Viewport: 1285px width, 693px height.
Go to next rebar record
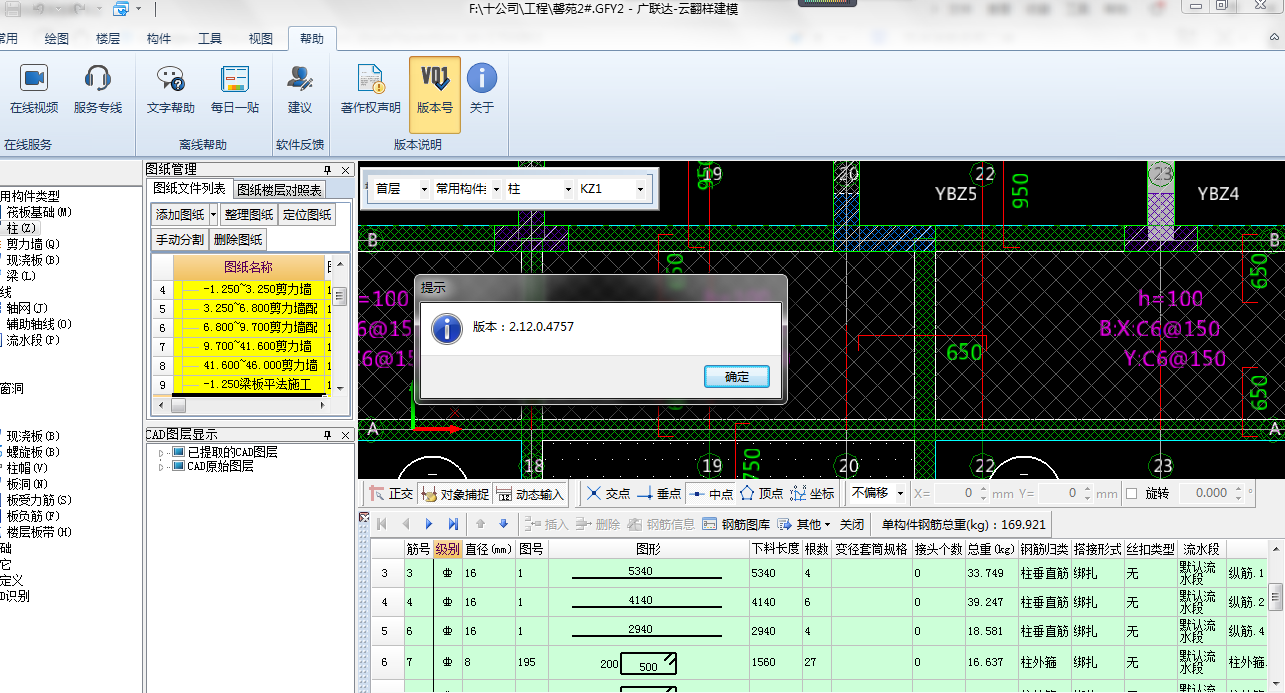point(429,524)
